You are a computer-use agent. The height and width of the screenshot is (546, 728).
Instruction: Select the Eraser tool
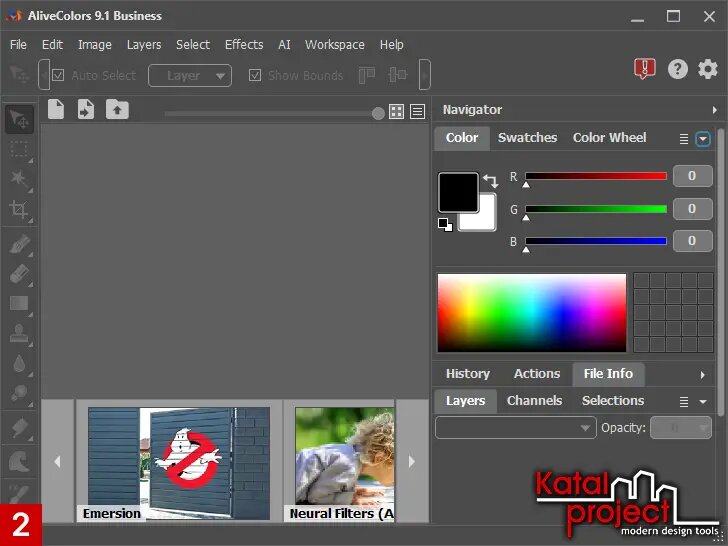click(x=19, y=274)
